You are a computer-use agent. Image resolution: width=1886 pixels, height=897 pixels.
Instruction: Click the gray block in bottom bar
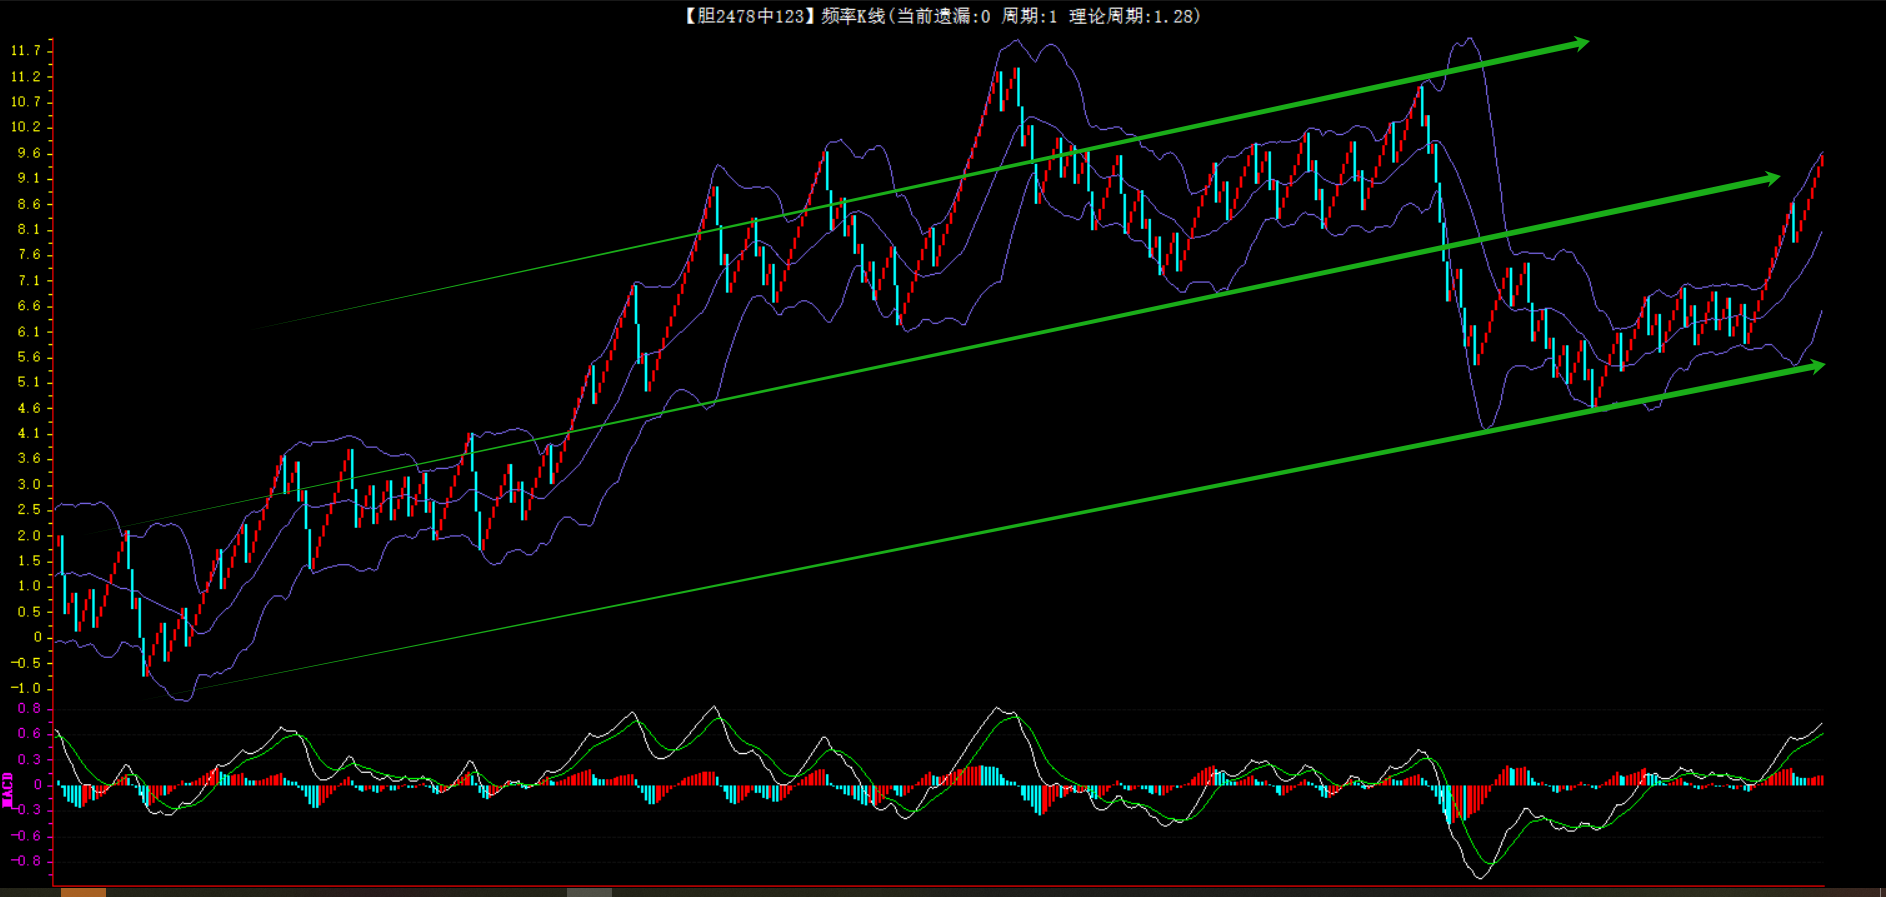(x=589, y=892)
